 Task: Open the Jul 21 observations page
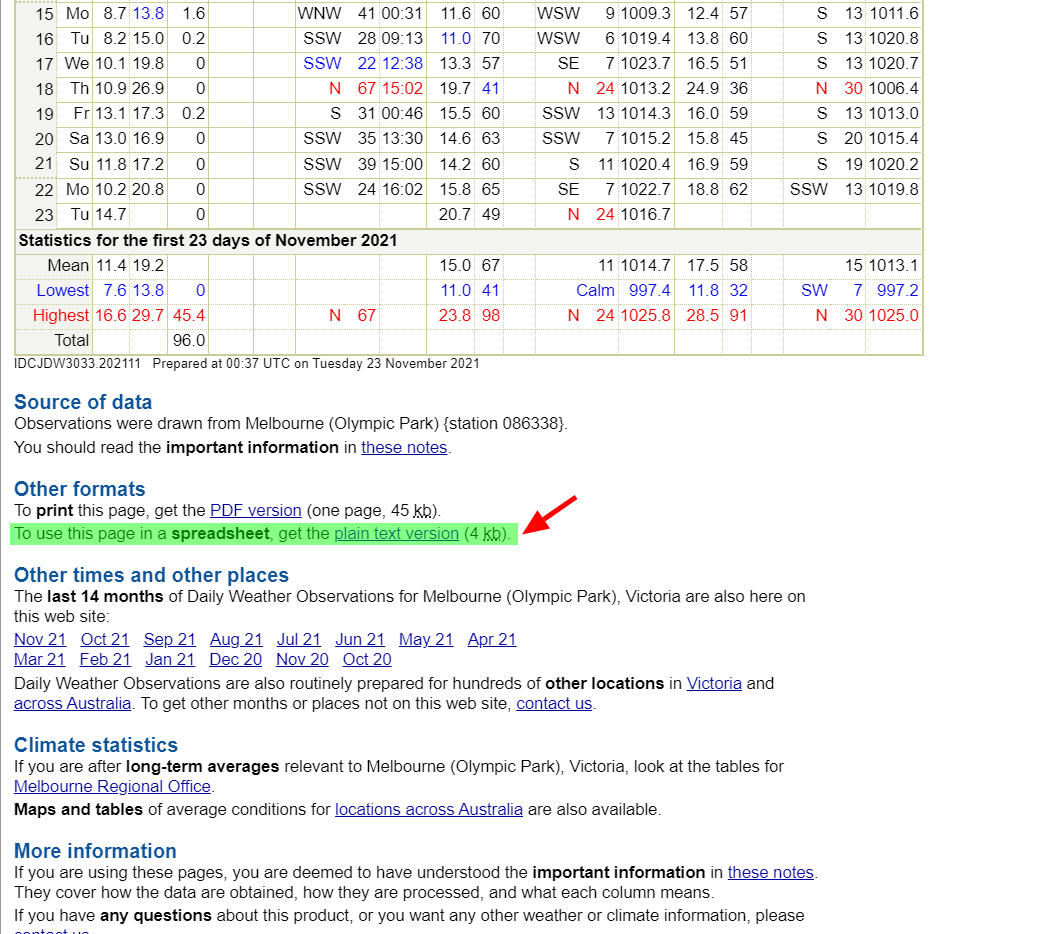point(299,640)
